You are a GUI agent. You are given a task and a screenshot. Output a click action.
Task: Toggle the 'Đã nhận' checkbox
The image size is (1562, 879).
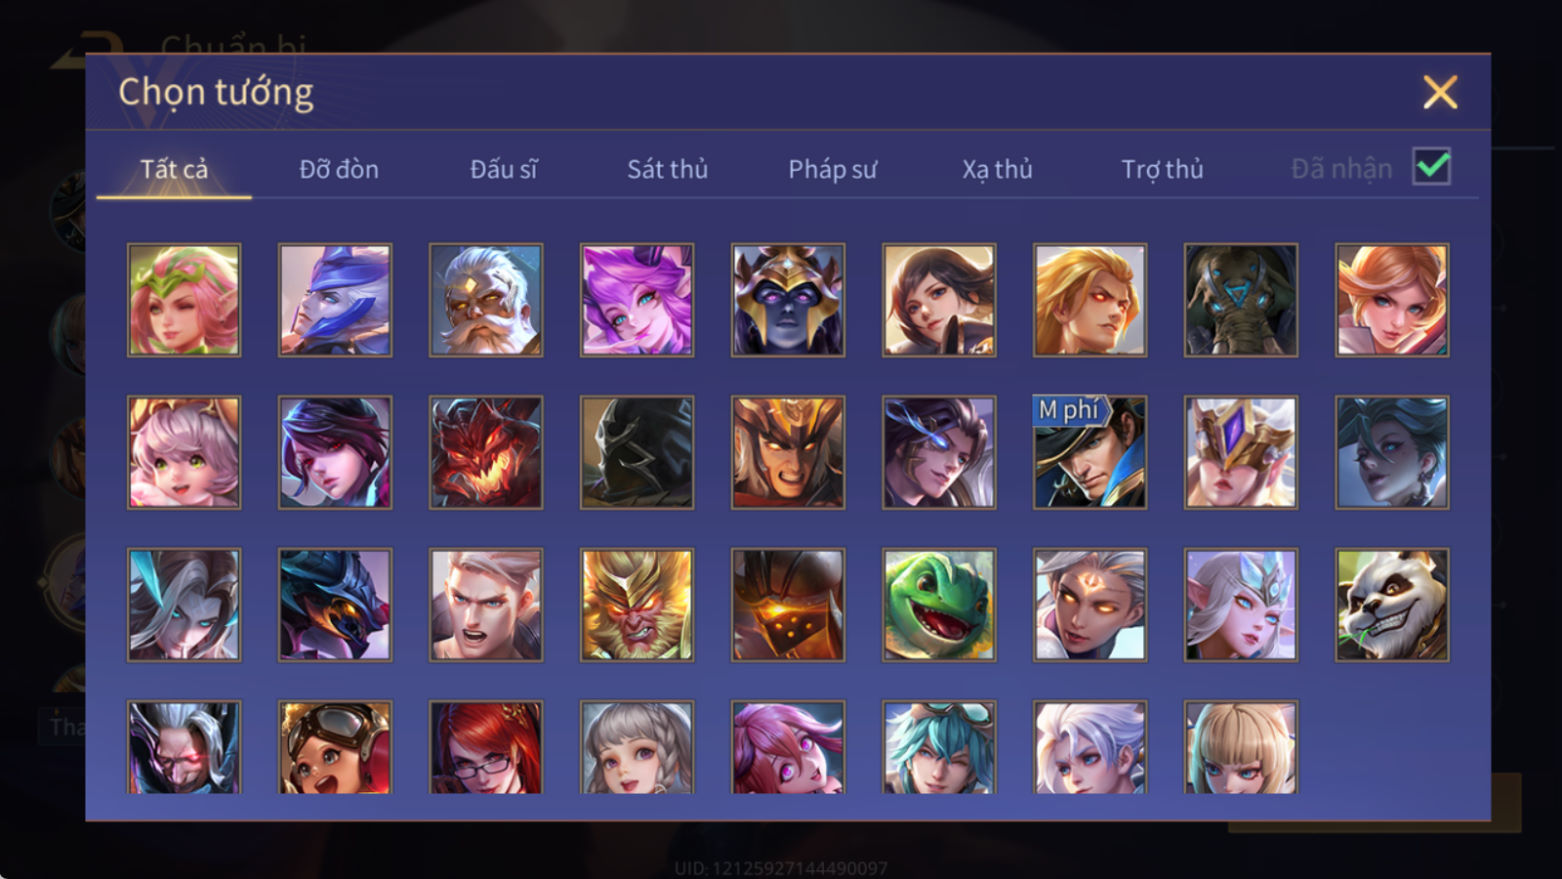coord(1431,167)
